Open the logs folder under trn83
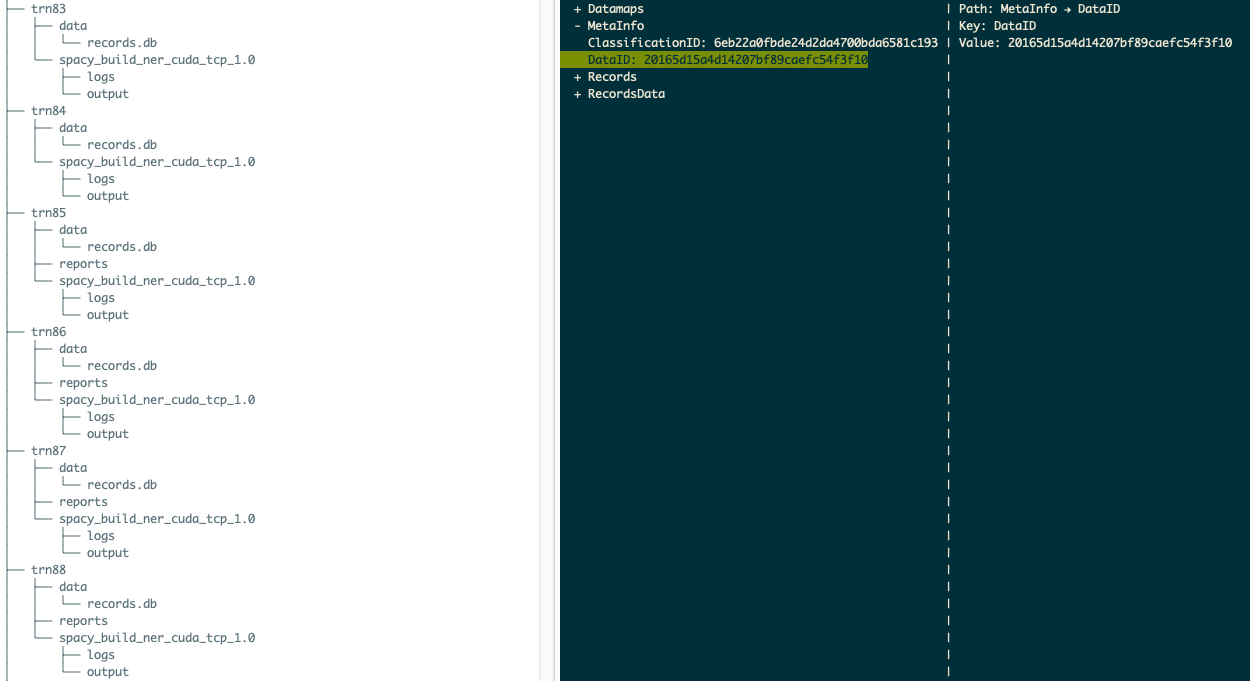 (101, 76)
